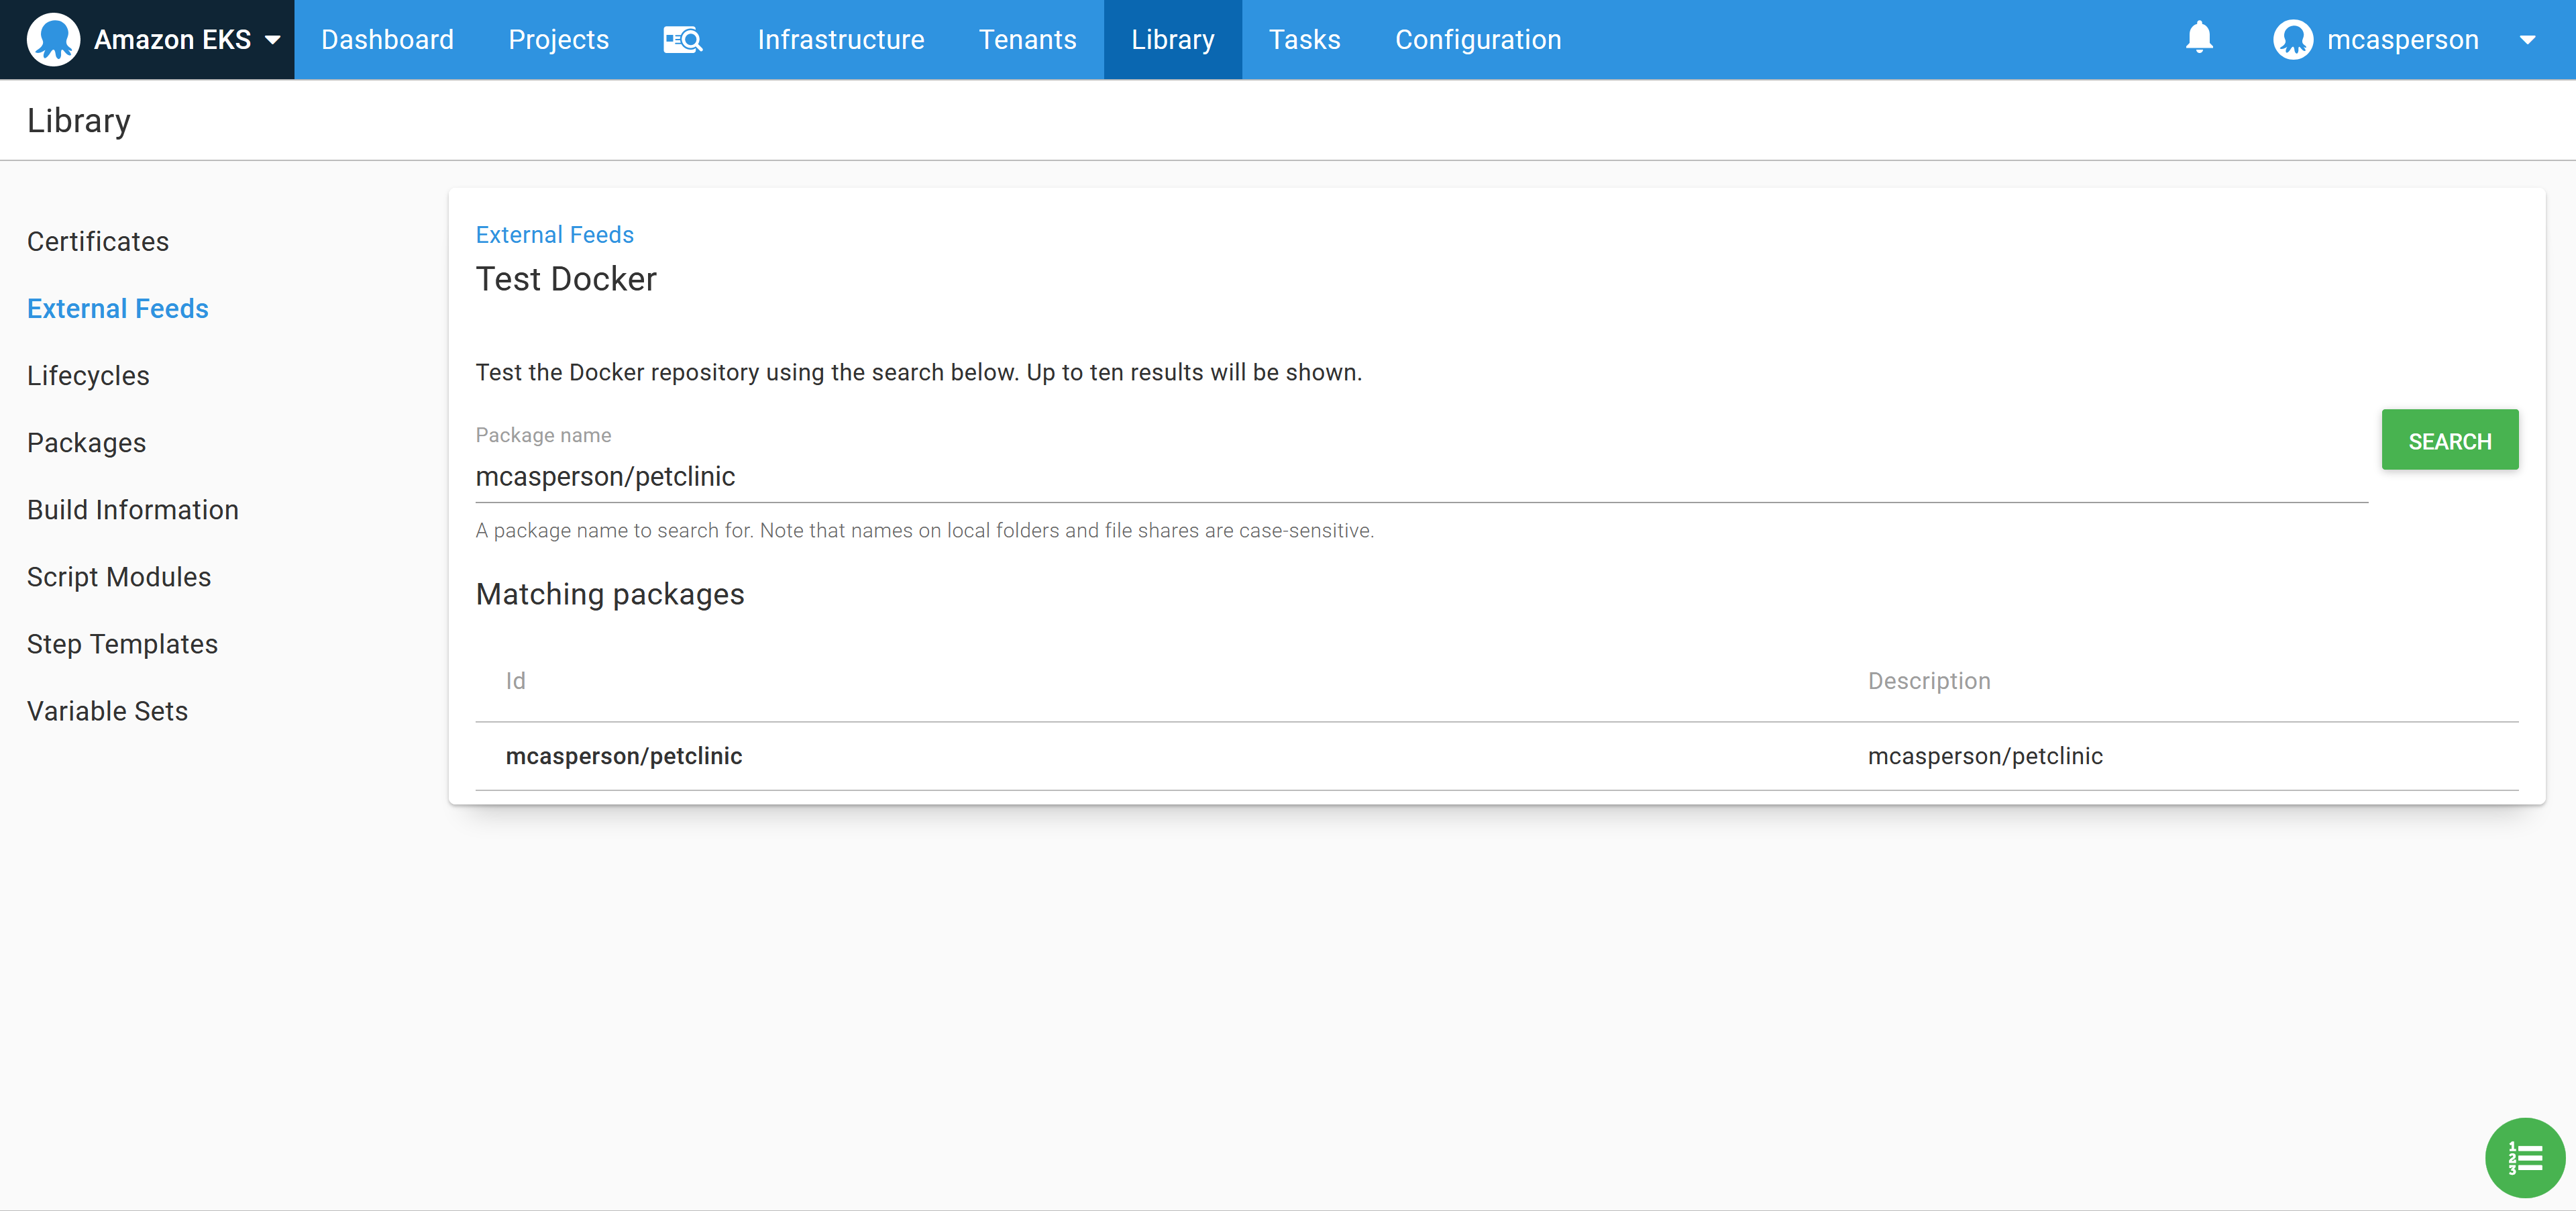Select the mcasperson/petclinic result row
The height and width of the screenshot is (1211, 2576).
click(x=625, y=756)
